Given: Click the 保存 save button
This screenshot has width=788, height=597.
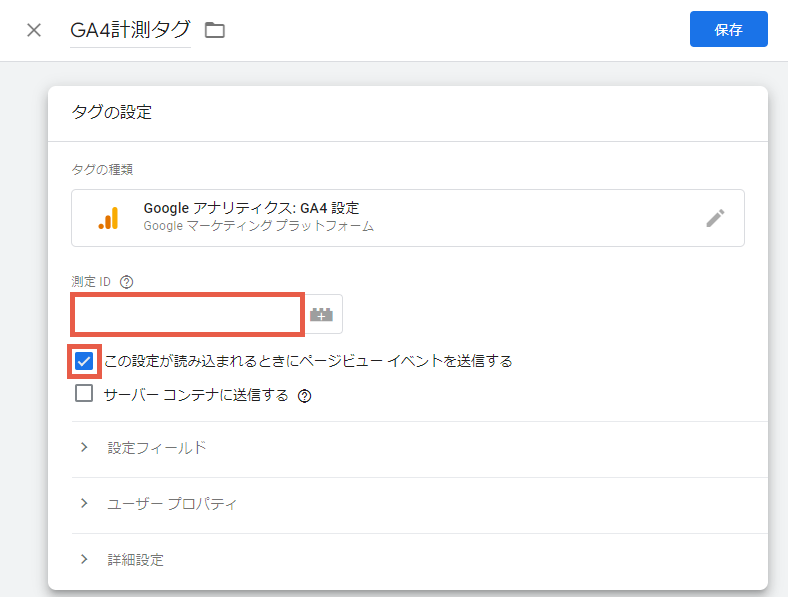Looking at the screenshot, I should coord(728,29).
